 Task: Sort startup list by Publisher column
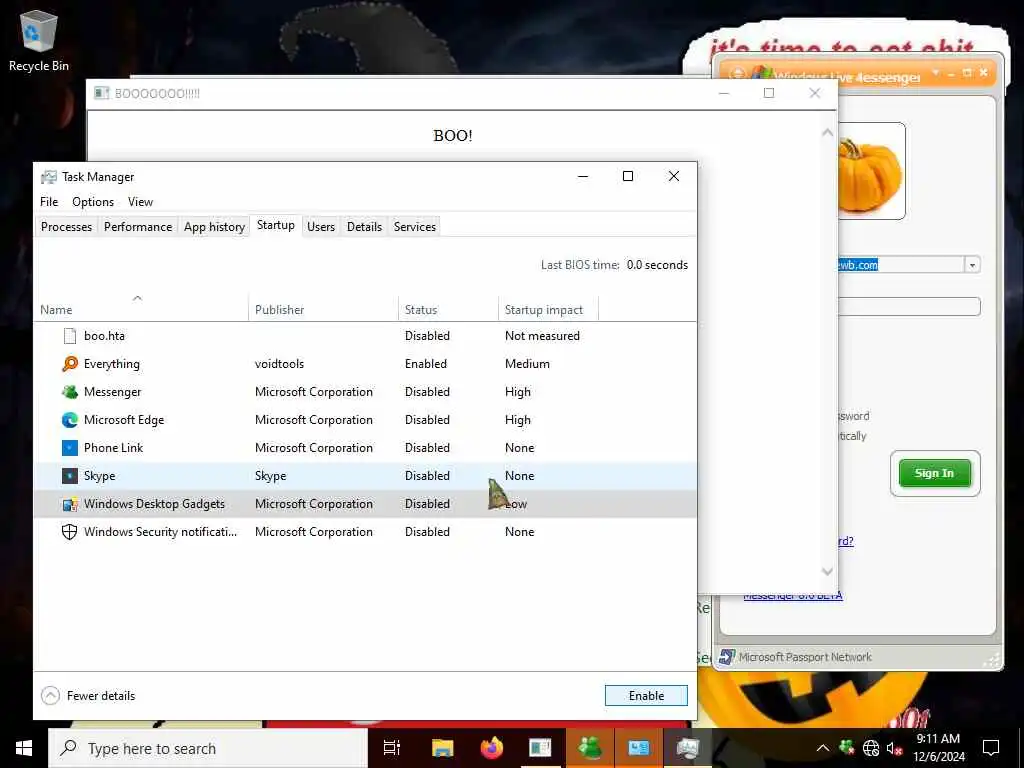323,310
